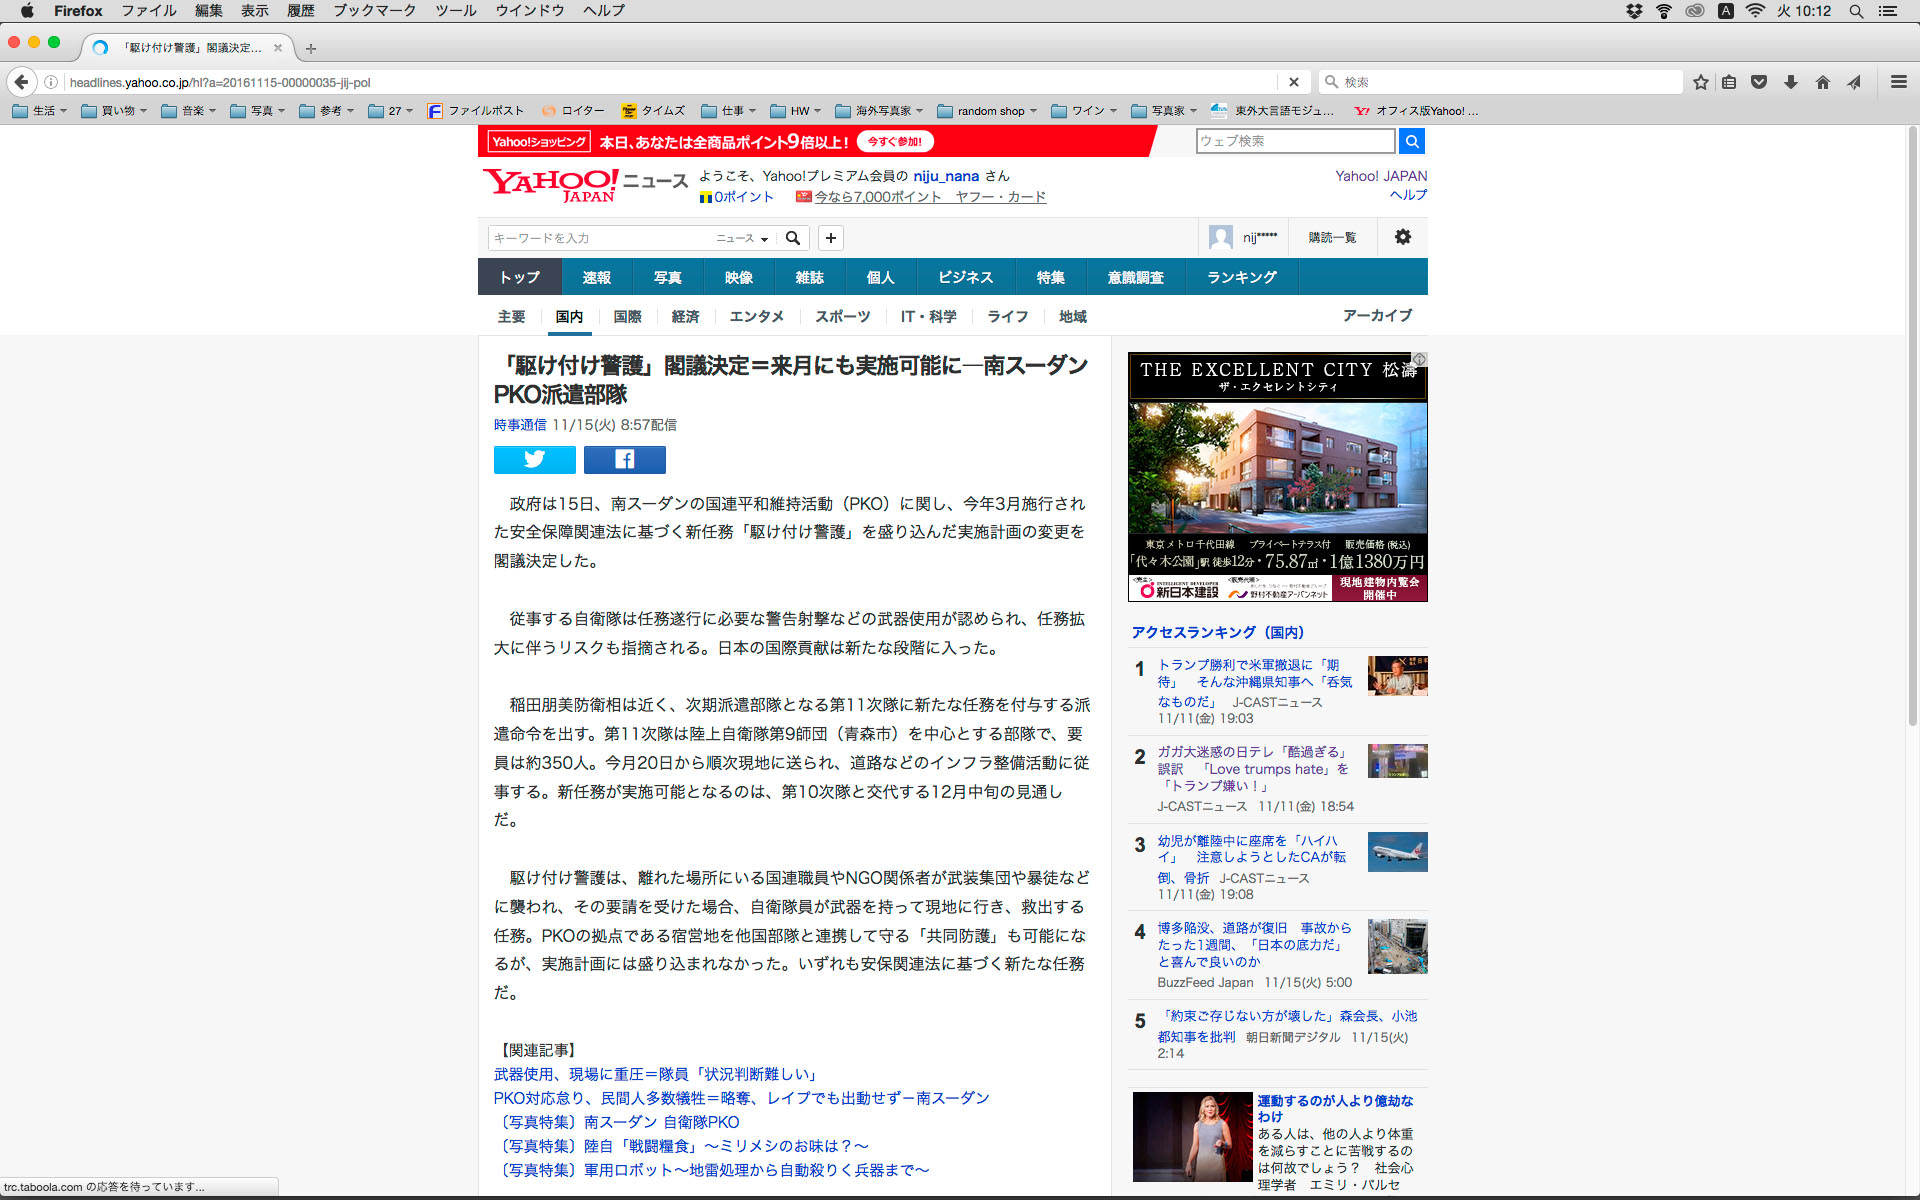Open 海外写真家 bookmarks folder dropdown
The image size is (1920, 1200).
879,111
